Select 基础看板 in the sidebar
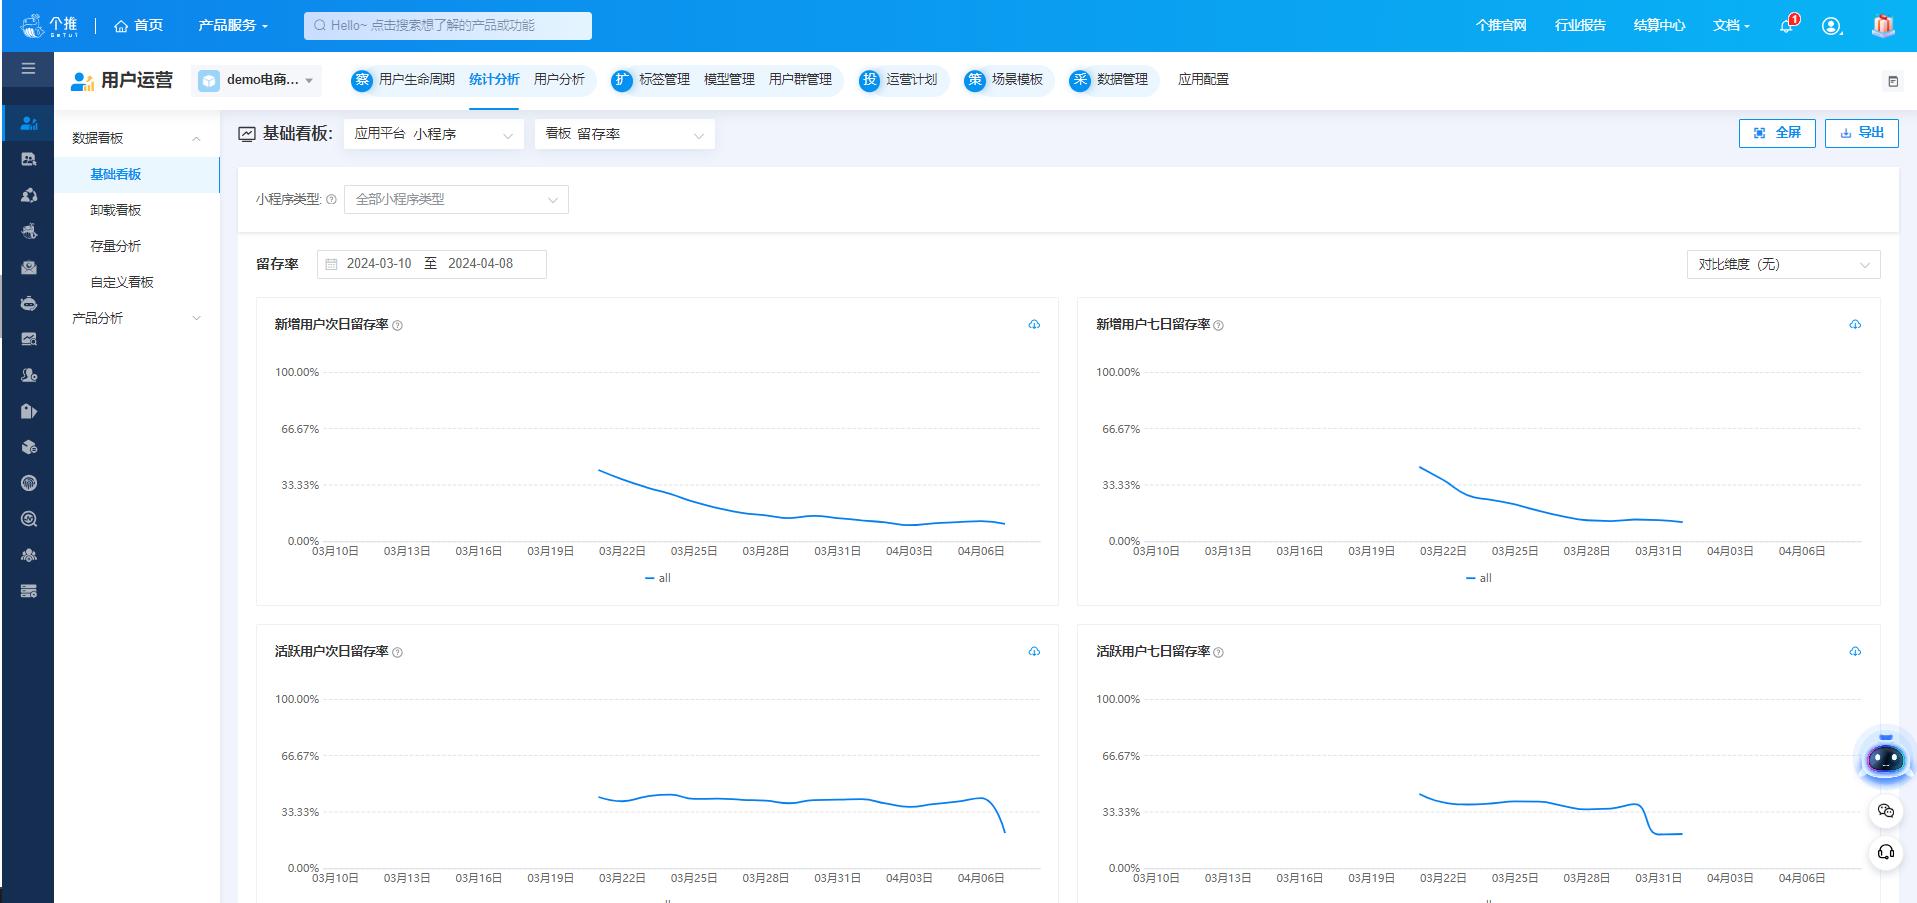Viewport: 1917px width, 903px height. tap(137, 174)
